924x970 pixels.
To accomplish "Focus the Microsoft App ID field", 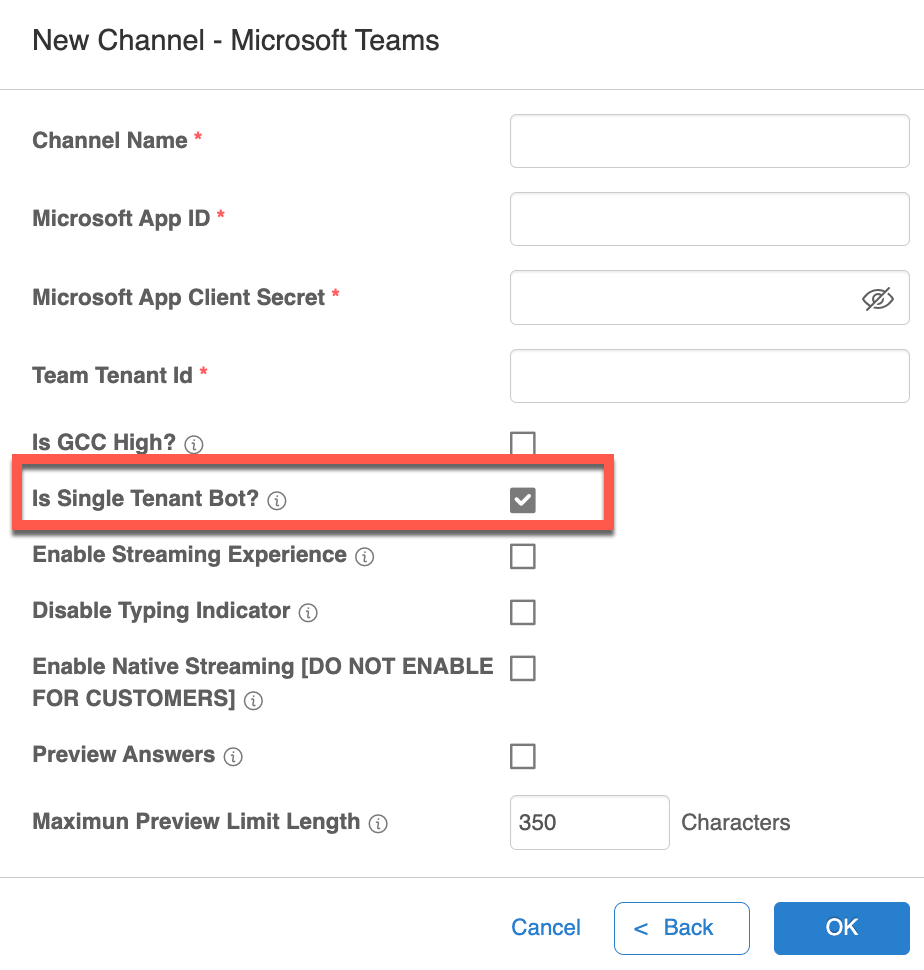I will tap(709, 219).
